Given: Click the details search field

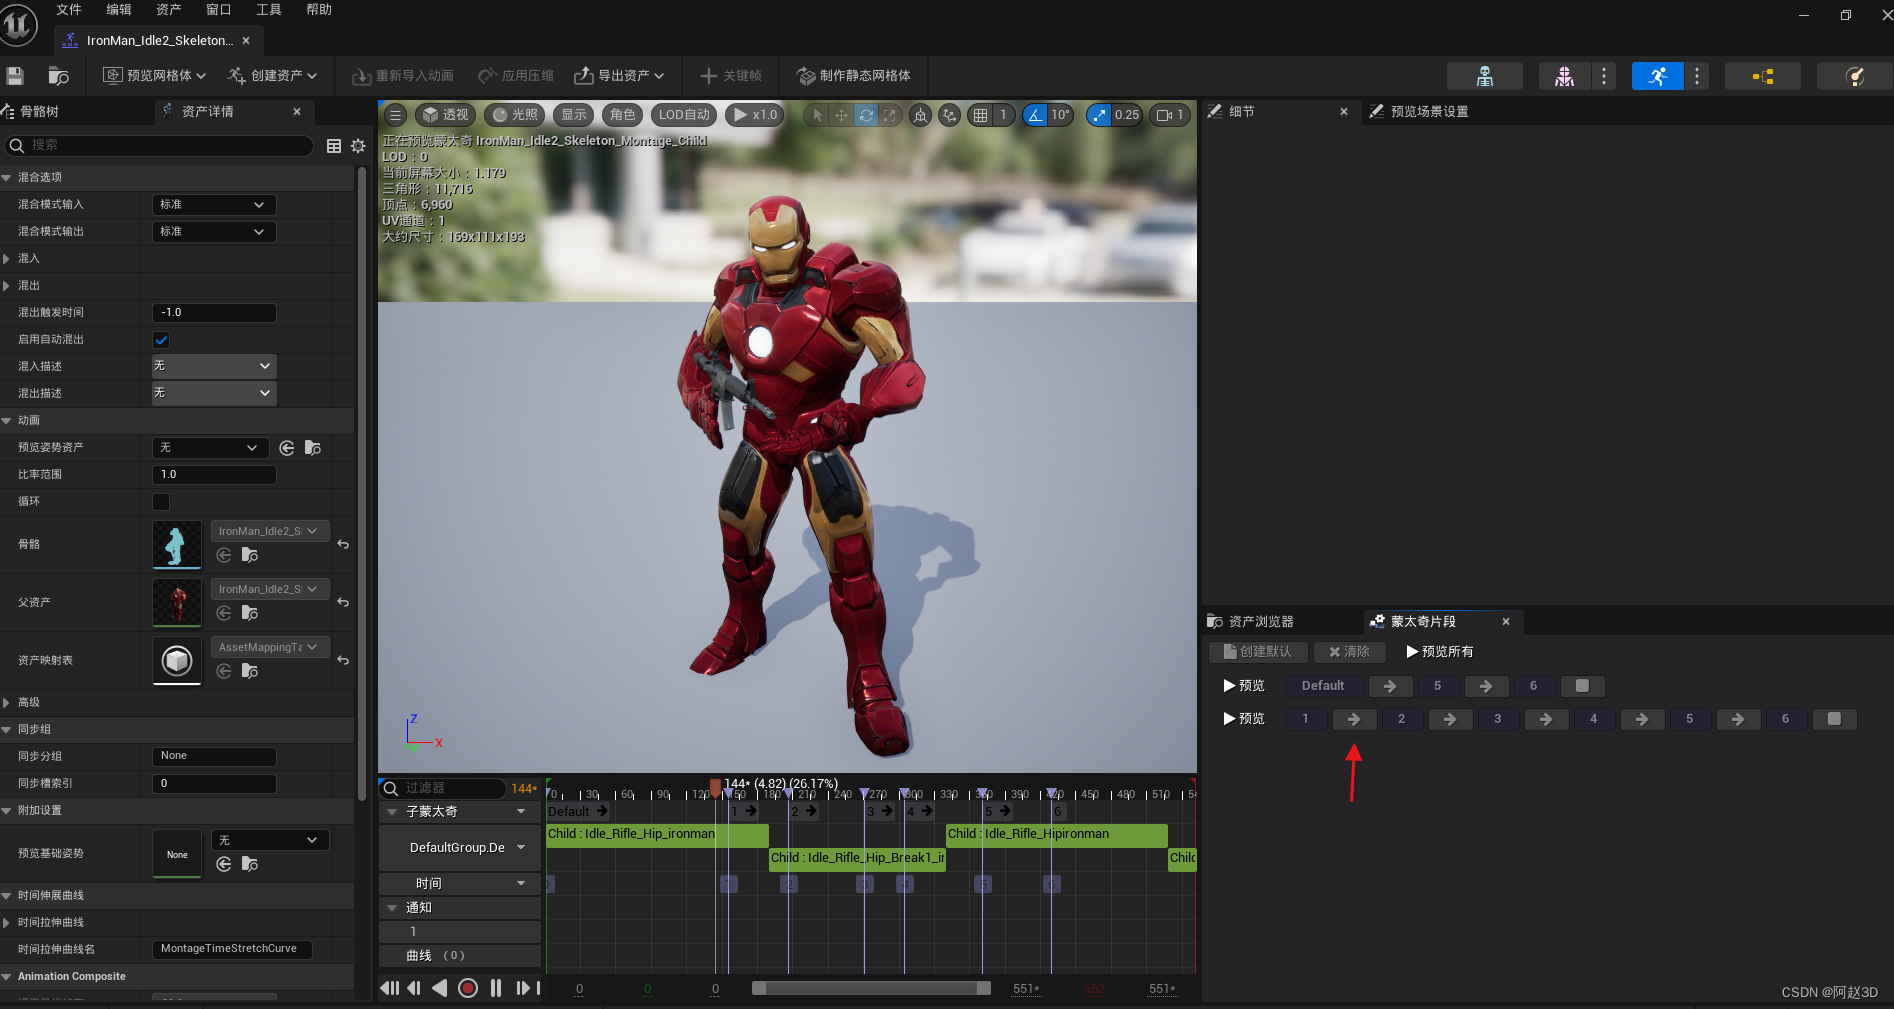Looking at the screenshot, I should click(160, 146).
